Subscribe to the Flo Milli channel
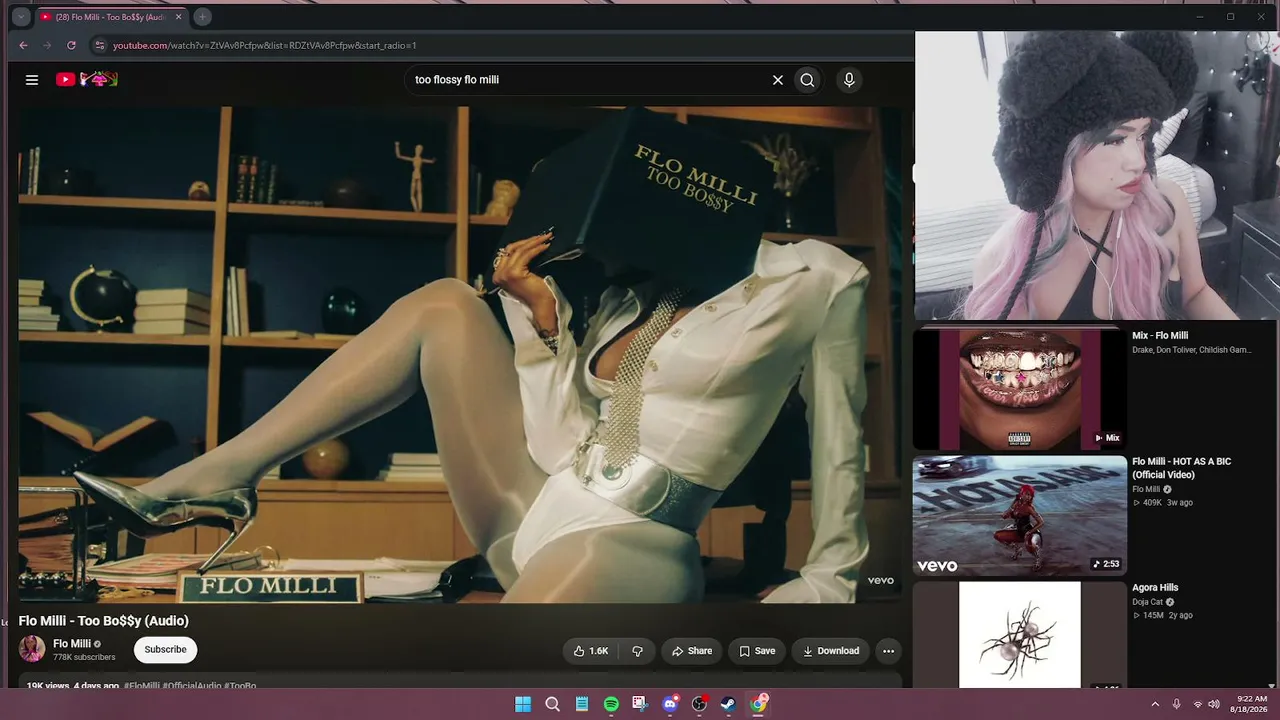 (x=165, y=650)
